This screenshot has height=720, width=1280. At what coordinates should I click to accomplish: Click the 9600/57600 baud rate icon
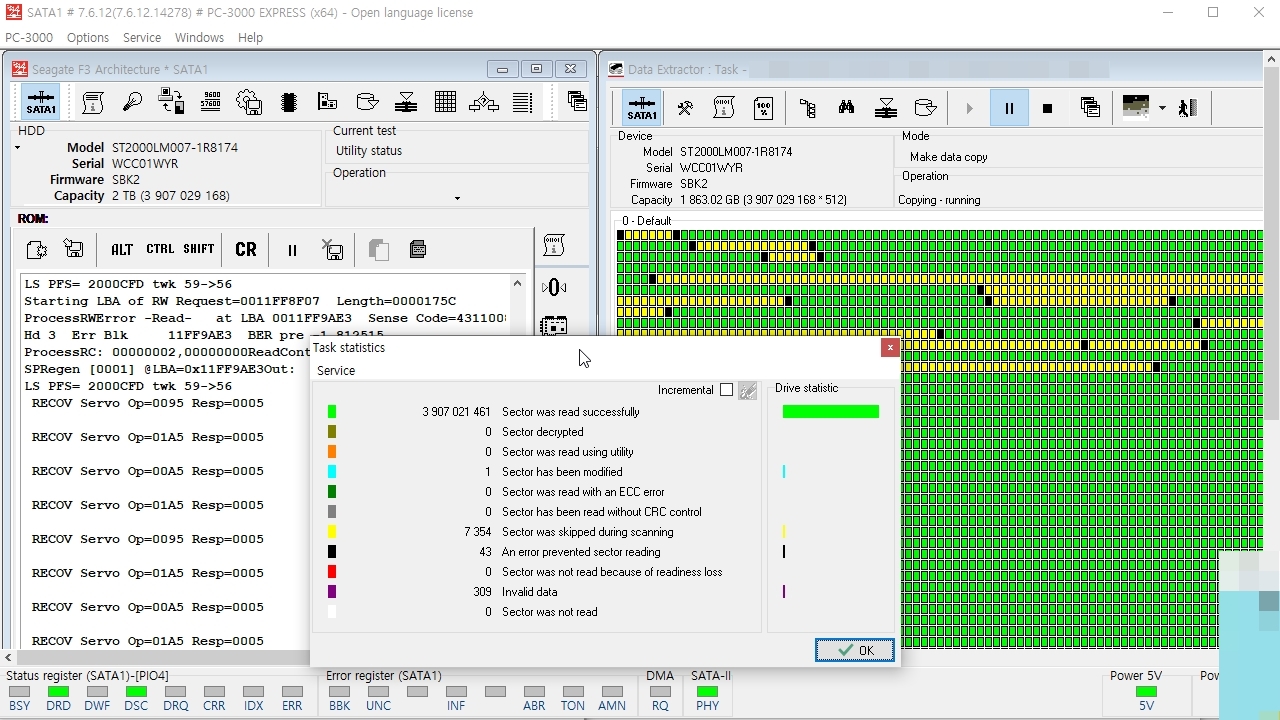[x=211, y=102]
